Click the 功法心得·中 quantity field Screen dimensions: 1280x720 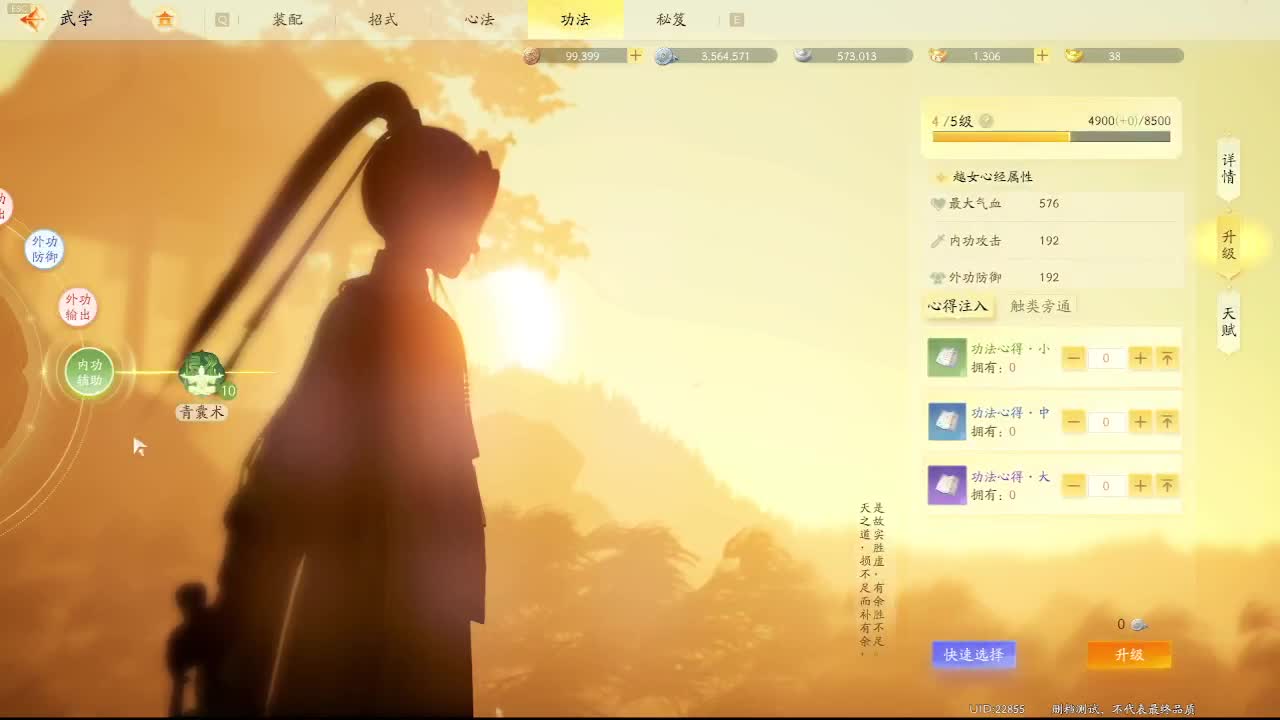(1106, 422)
